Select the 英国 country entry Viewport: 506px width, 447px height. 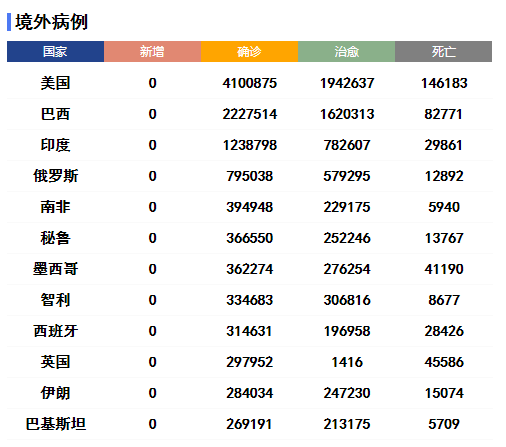[55, 362]
